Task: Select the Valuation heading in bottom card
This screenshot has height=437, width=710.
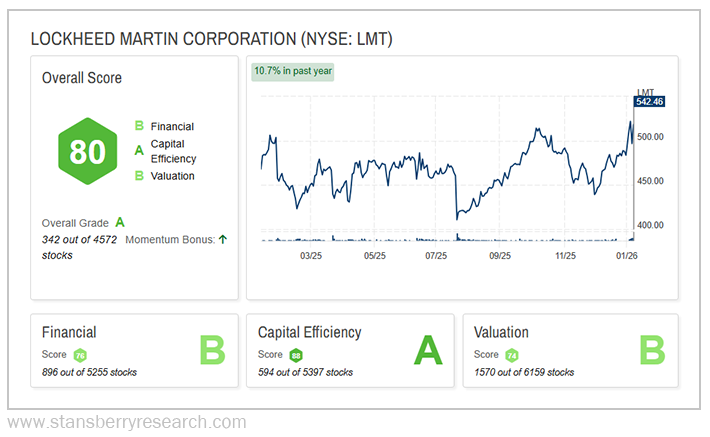Action: click(x=501, y=332)
